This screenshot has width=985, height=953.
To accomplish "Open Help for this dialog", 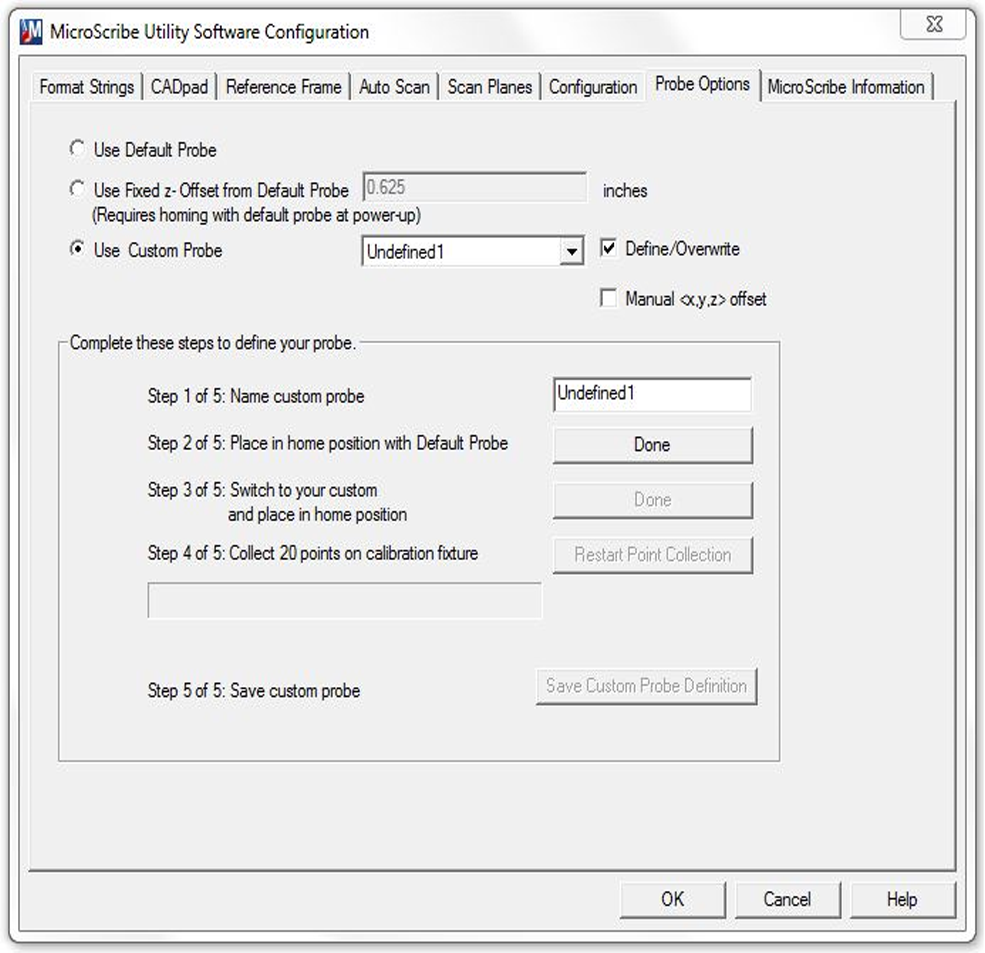I will (x=902, y=900).
